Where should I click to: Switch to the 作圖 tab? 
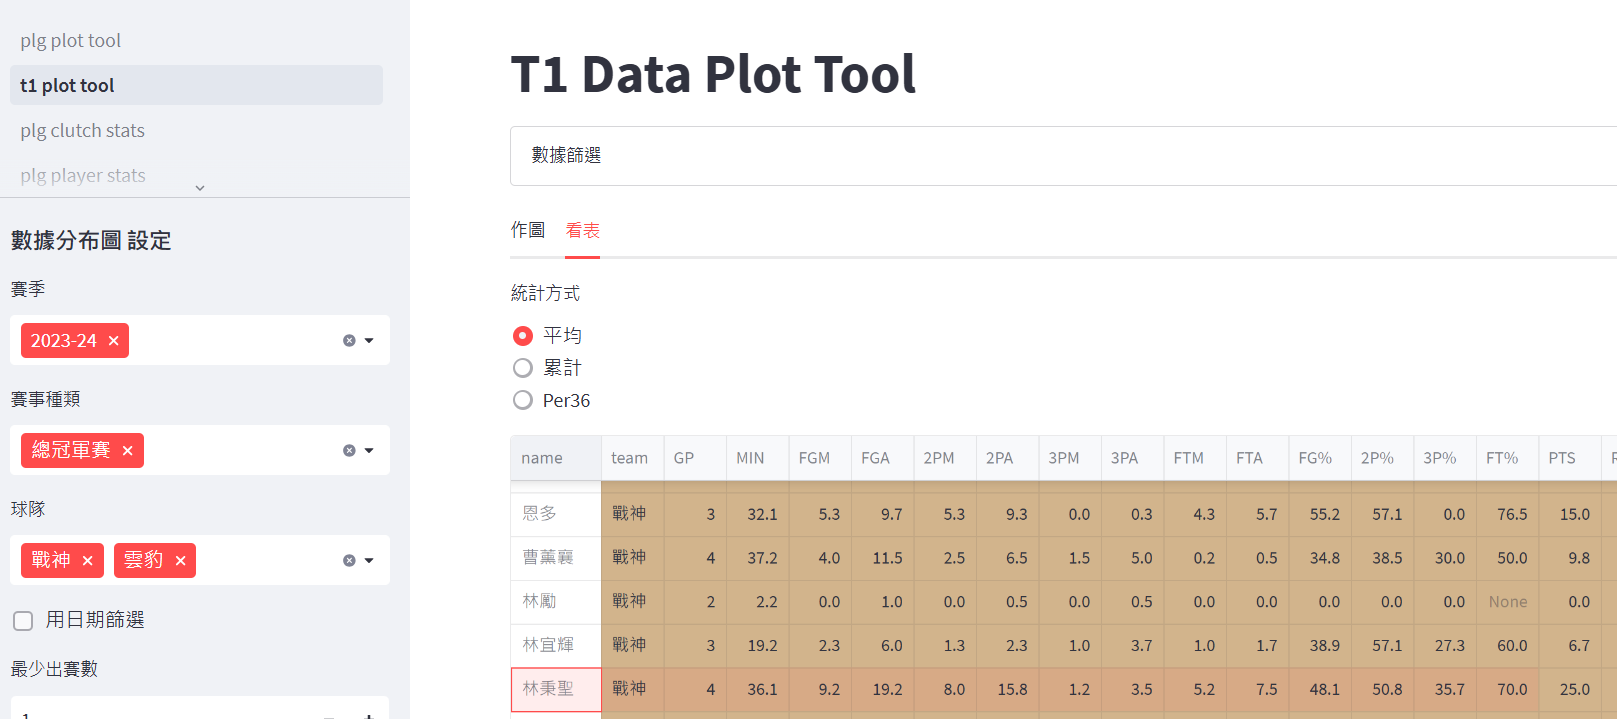(x=527, y=230)
